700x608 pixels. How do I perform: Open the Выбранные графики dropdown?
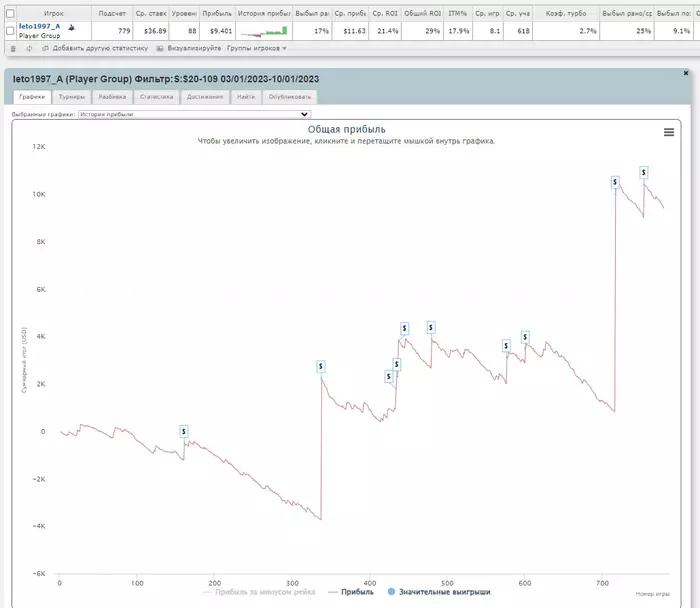coord(194,114)
